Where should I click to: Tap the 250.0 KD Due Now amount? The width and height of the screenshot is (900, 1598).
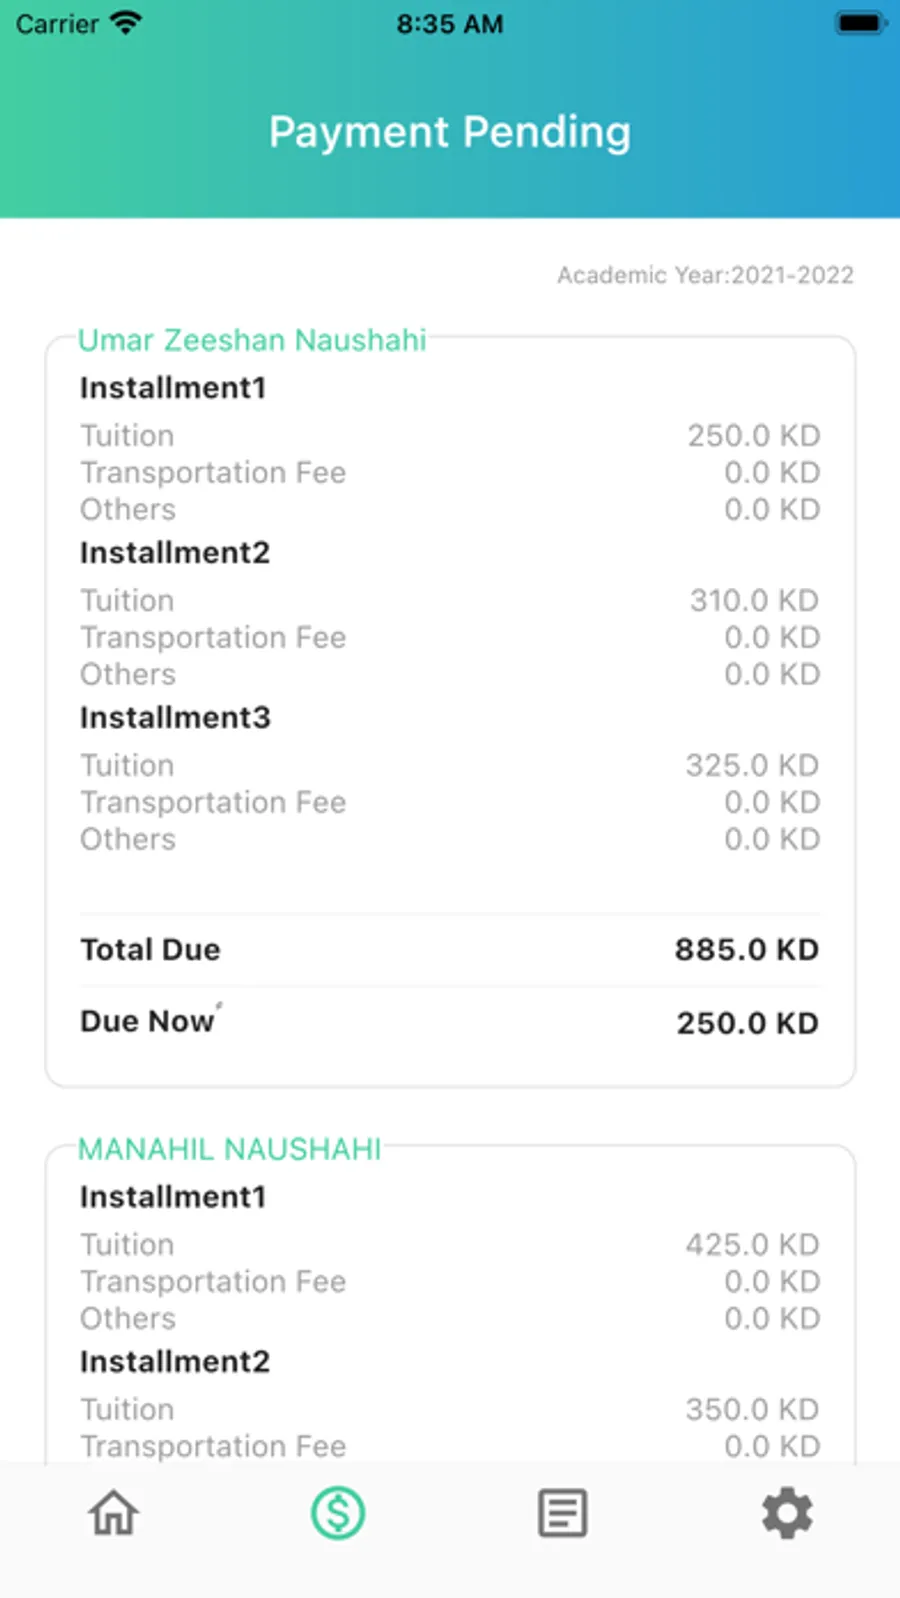click(747, 1023)
